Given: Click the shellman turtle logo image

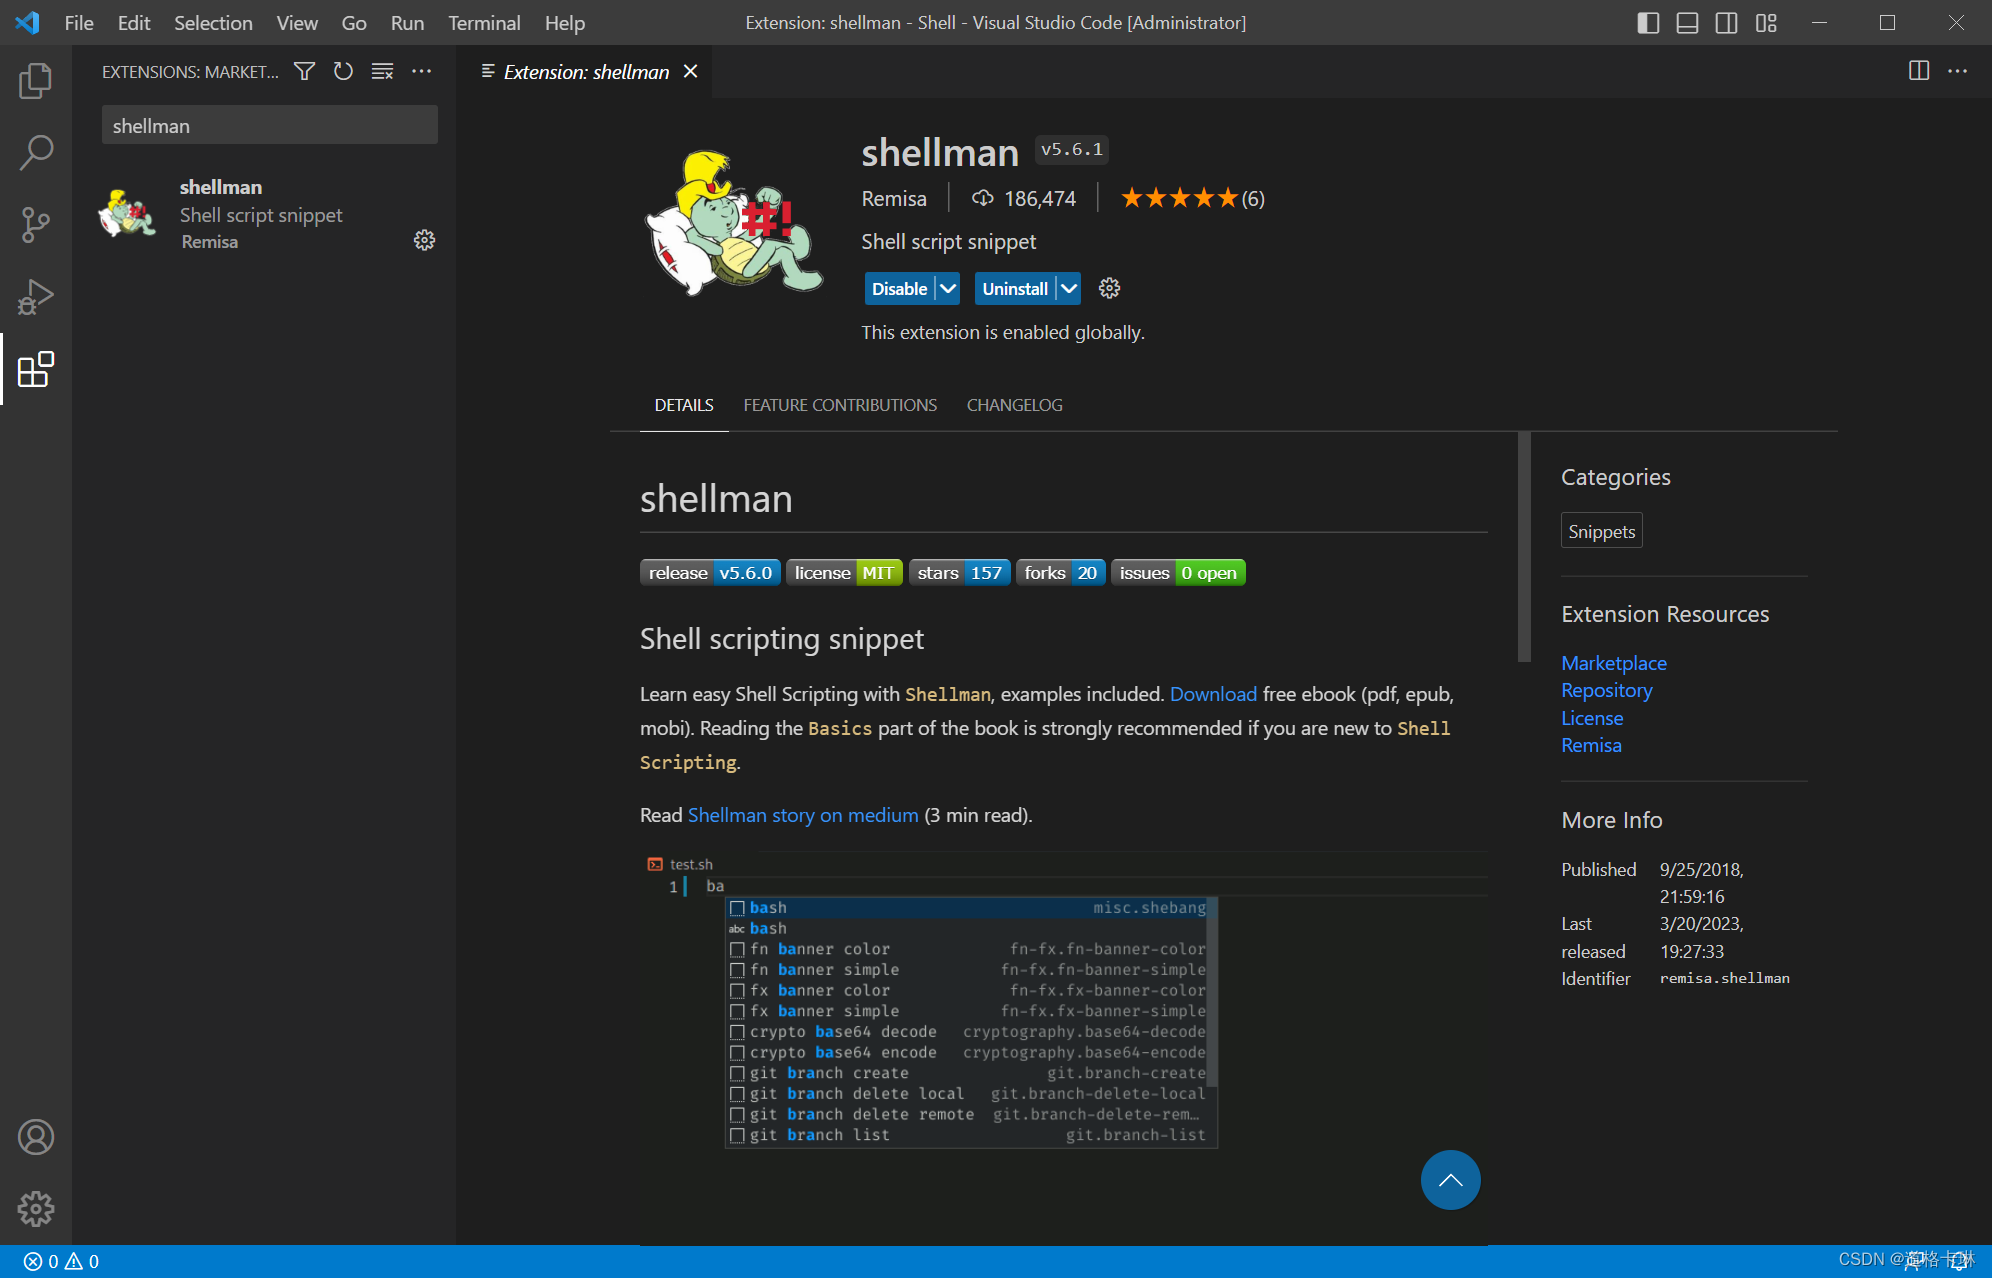Looking at the screenshot, I should point(734,222).
